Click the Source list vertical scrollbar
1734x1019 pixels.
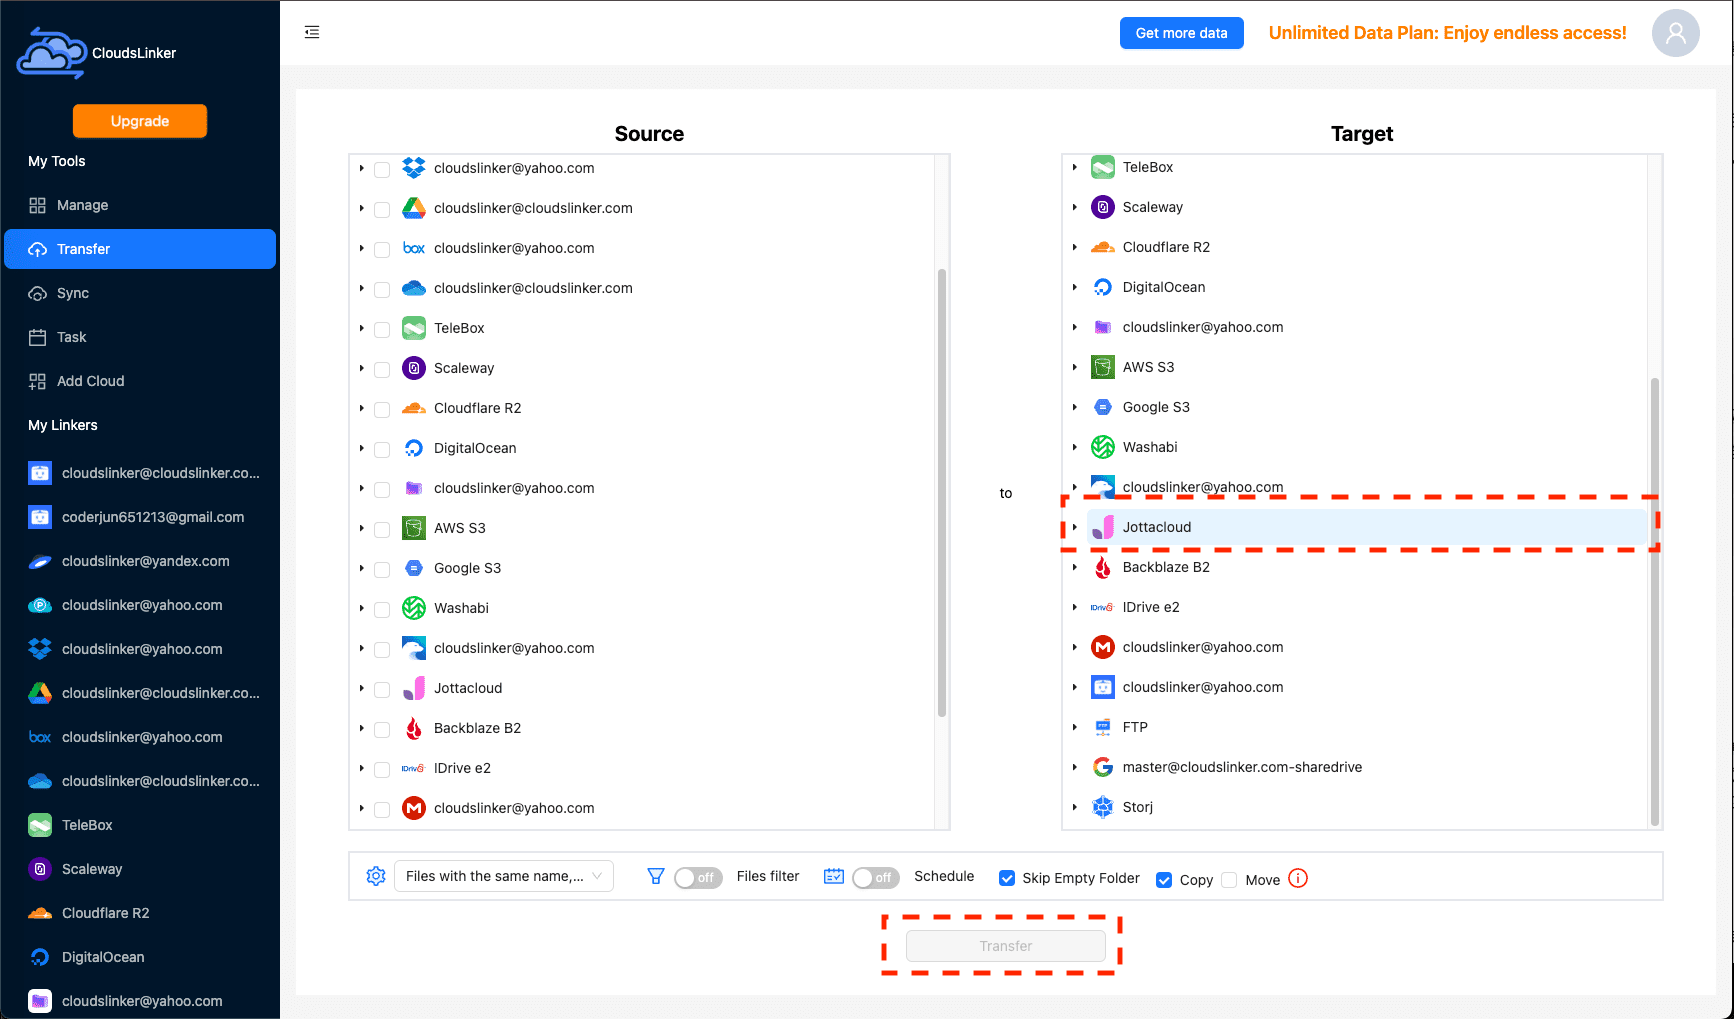point(942,492)
